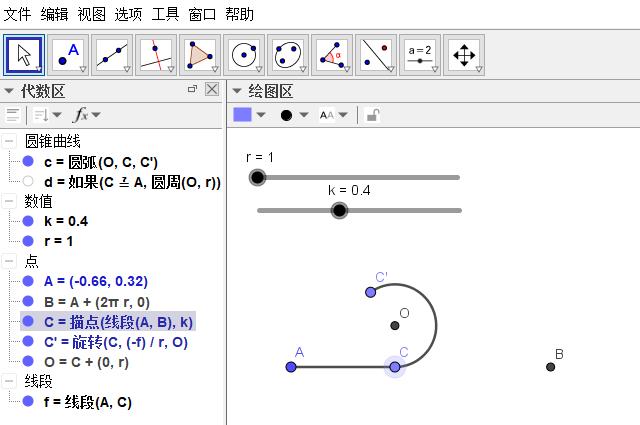The image size is (640, 425).
Task: Open the sort order dropdown arrow
Action: click(x=57, y=115)
